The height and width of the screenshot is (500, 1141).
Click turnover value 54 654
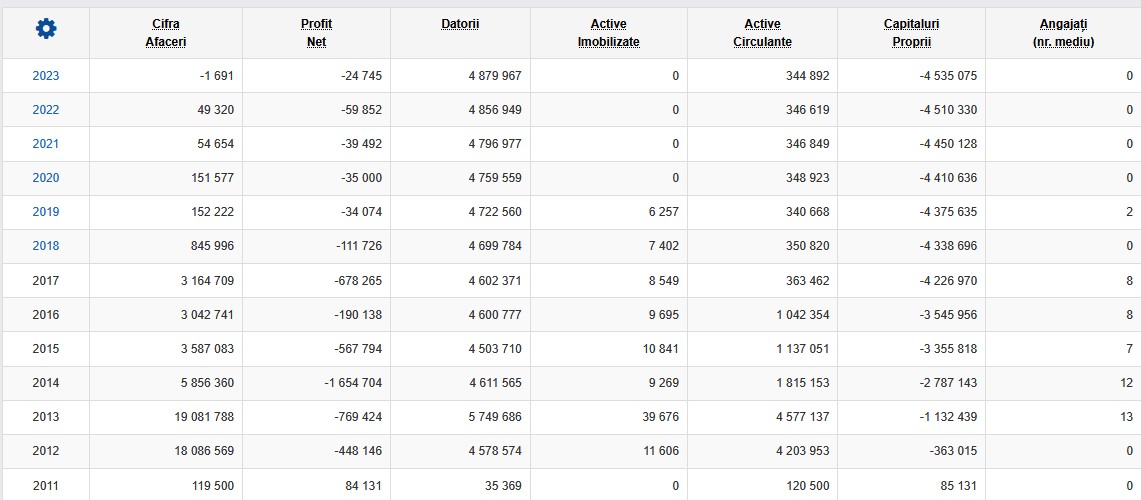(213, 144)
